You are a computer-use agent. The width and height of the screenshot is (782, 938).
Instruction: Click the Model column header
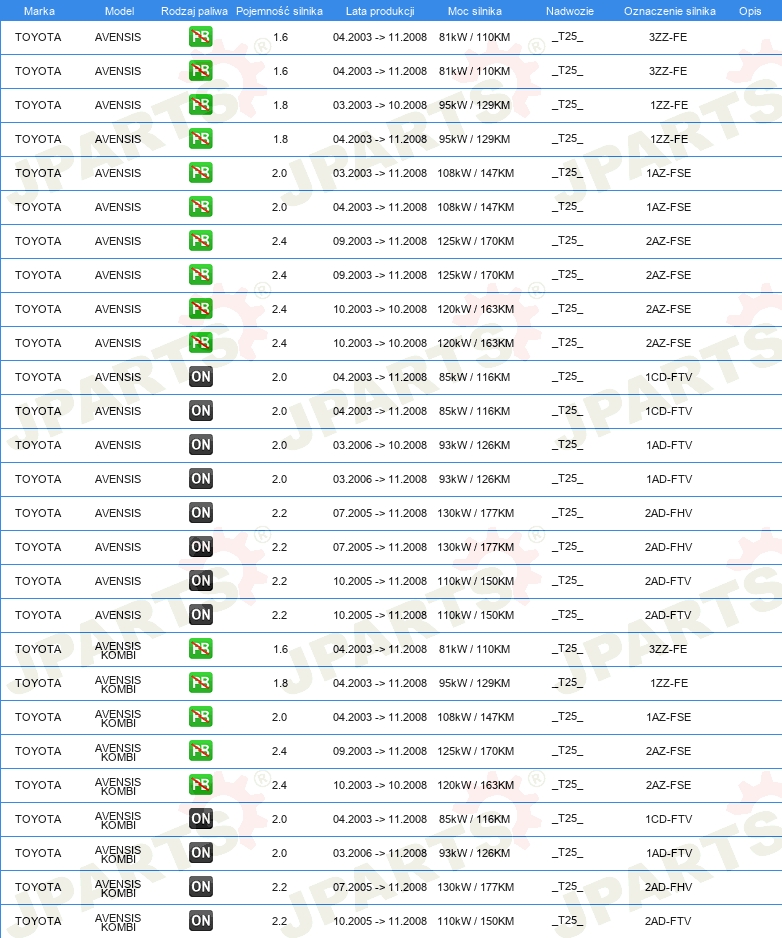click(x=119, y=11)
